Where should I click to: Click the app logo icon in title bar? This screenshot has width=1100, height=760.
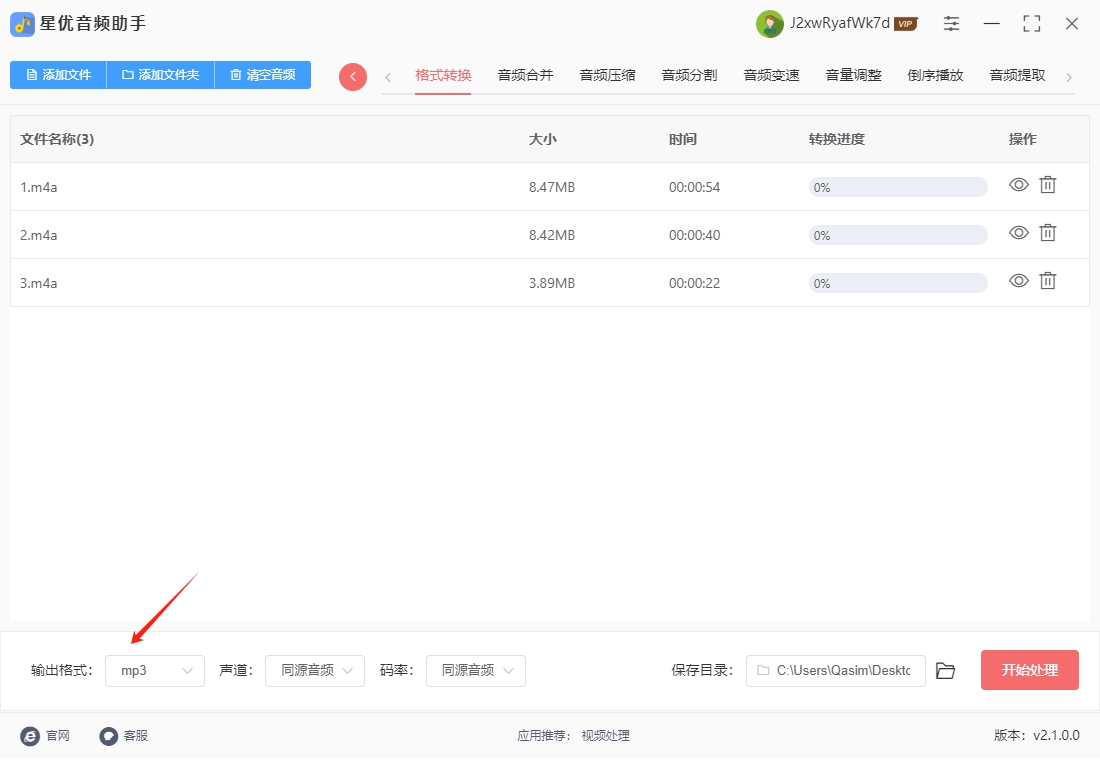point(22,25)
